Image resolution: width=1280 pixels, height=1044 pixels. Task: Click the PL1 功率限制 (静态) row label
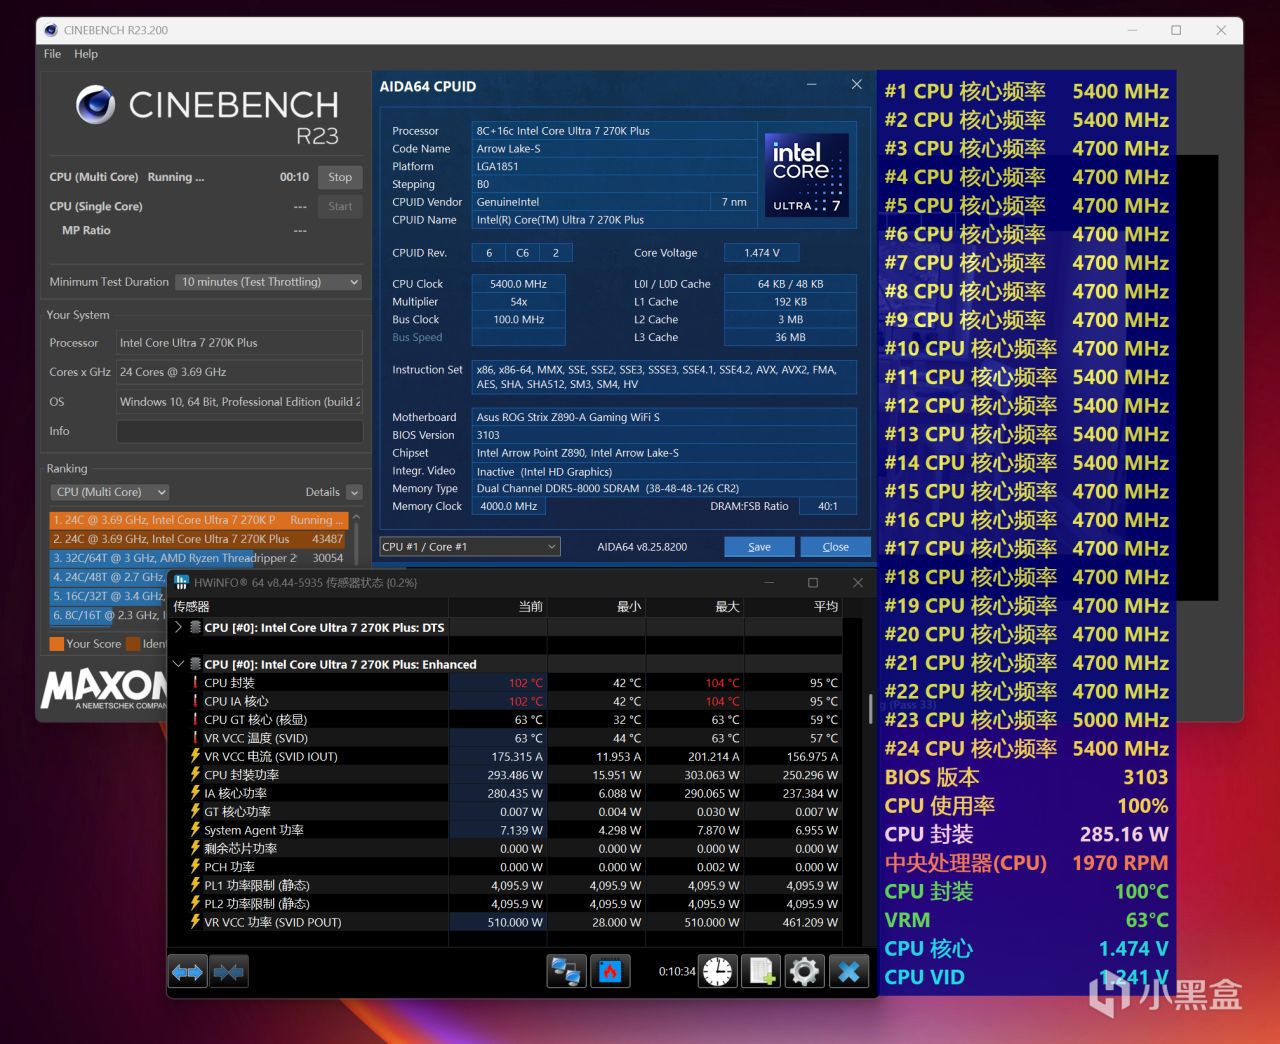click(x=257, y=885)
